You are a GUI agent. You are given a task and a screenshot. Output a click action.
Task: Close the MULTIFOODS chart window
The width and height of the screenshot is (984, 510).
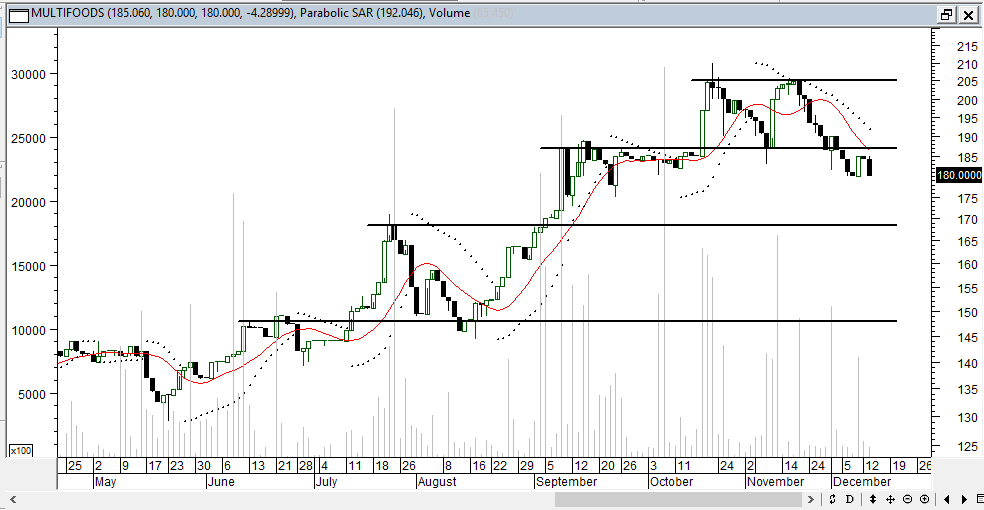tap(968, 14)
